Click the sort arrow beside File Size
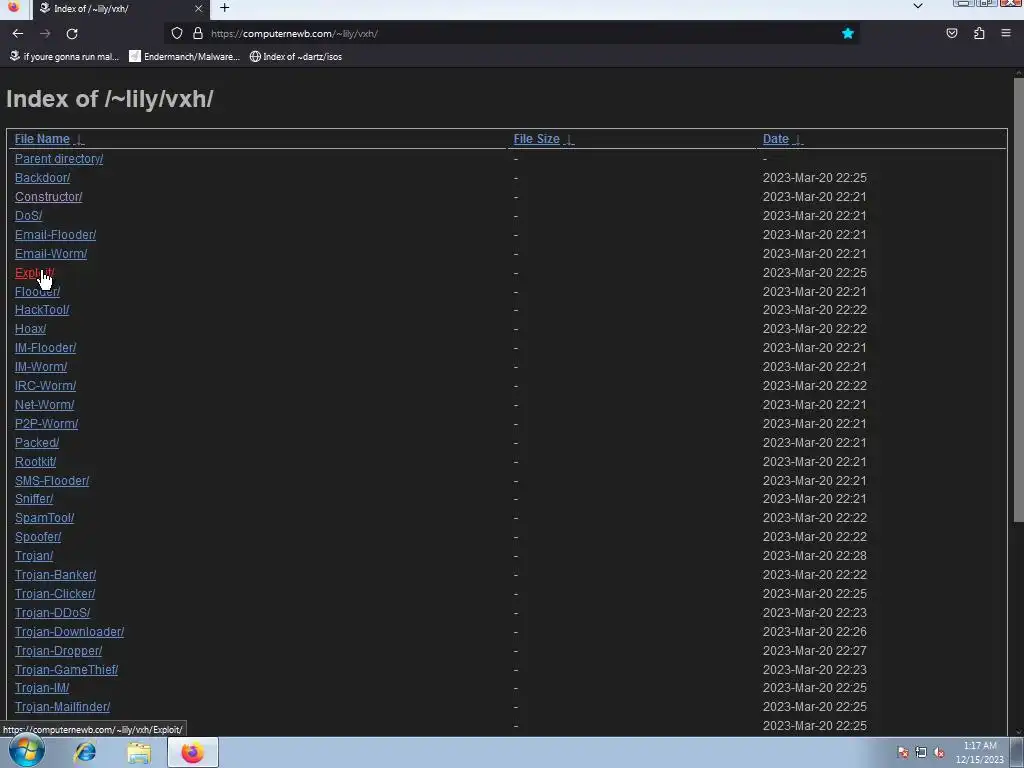 tap(569, 140)
